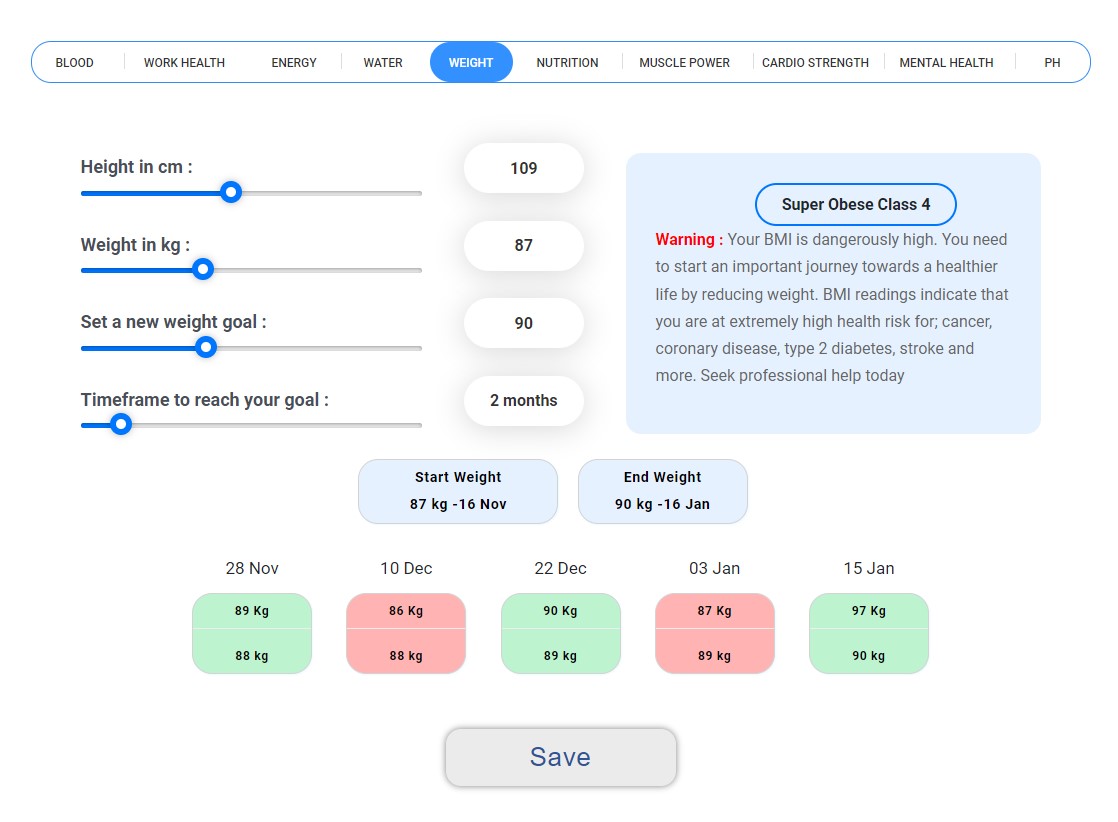
Task: Switch to Muscle Power tab
Action: (x=684, y=62)
